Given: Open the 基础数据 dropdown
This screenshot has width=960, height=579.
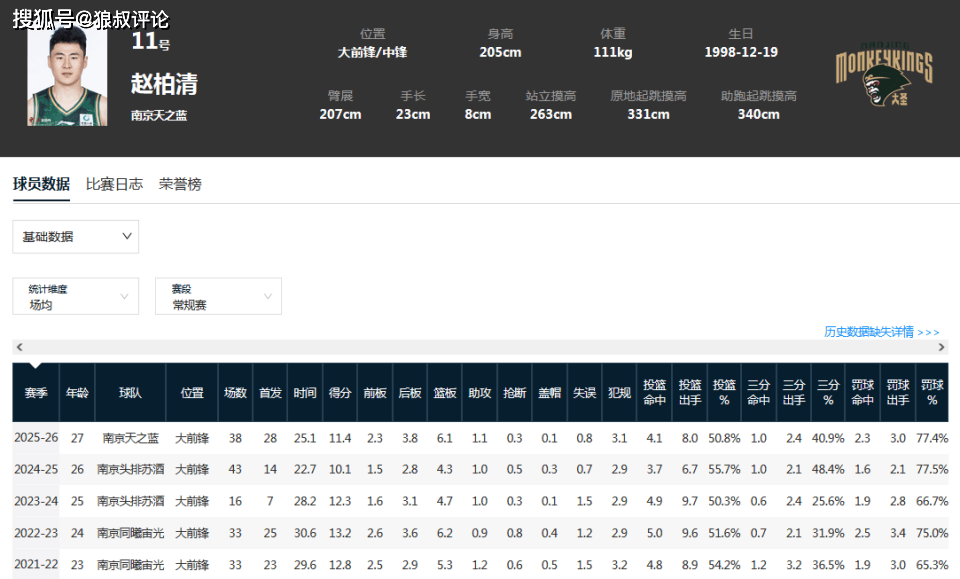Looking at the screenshot, I should click(75, 237).
